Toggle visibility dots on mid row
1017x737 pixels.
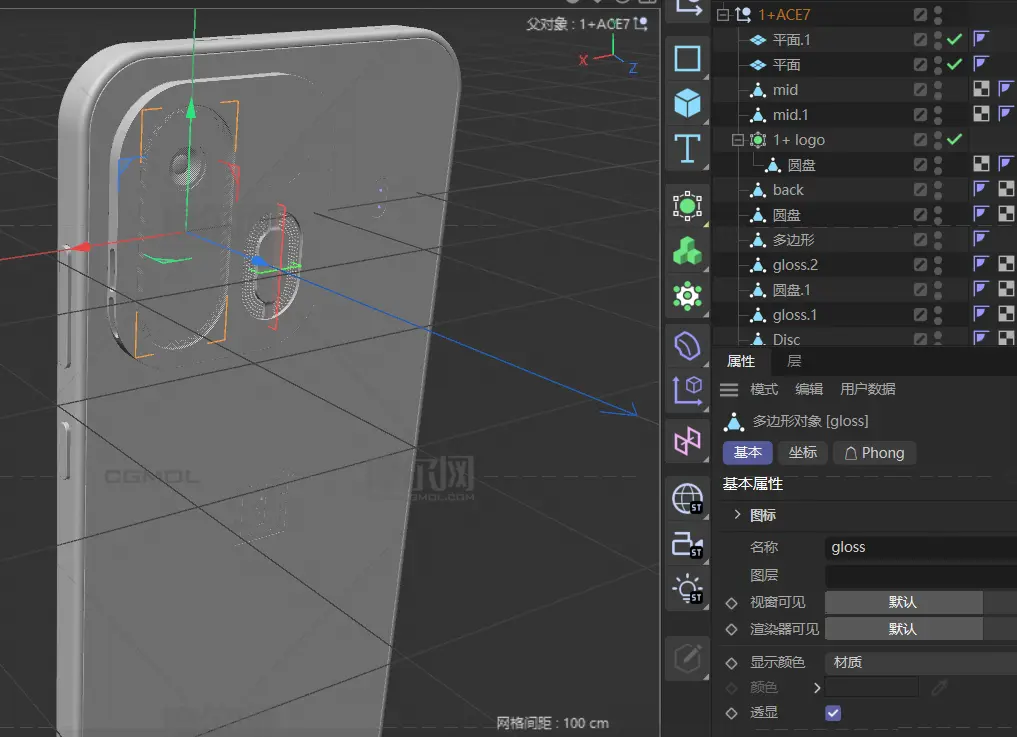click(x=938, y=90)
